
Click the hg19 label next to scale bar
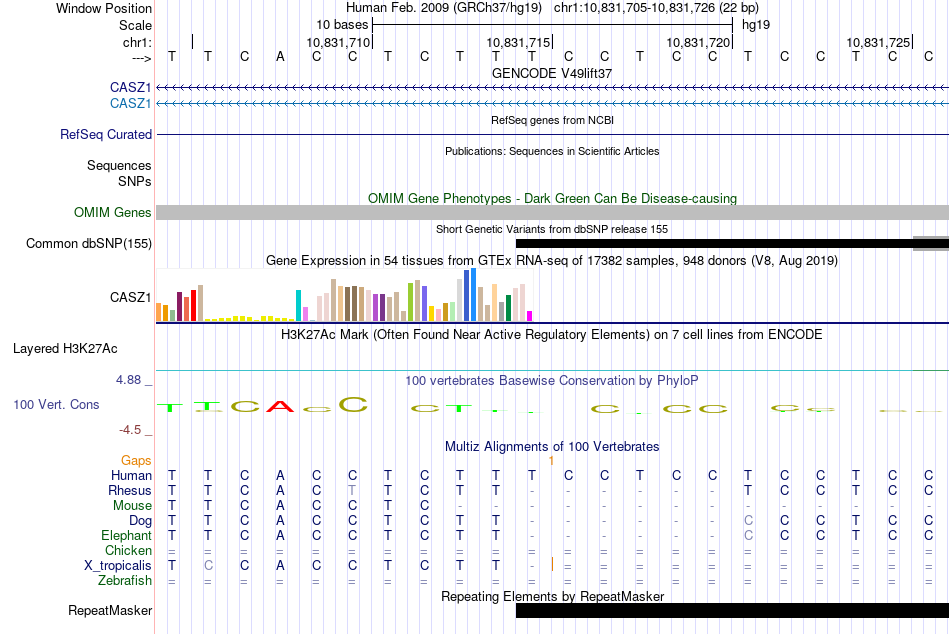click(x=756, y=25)
